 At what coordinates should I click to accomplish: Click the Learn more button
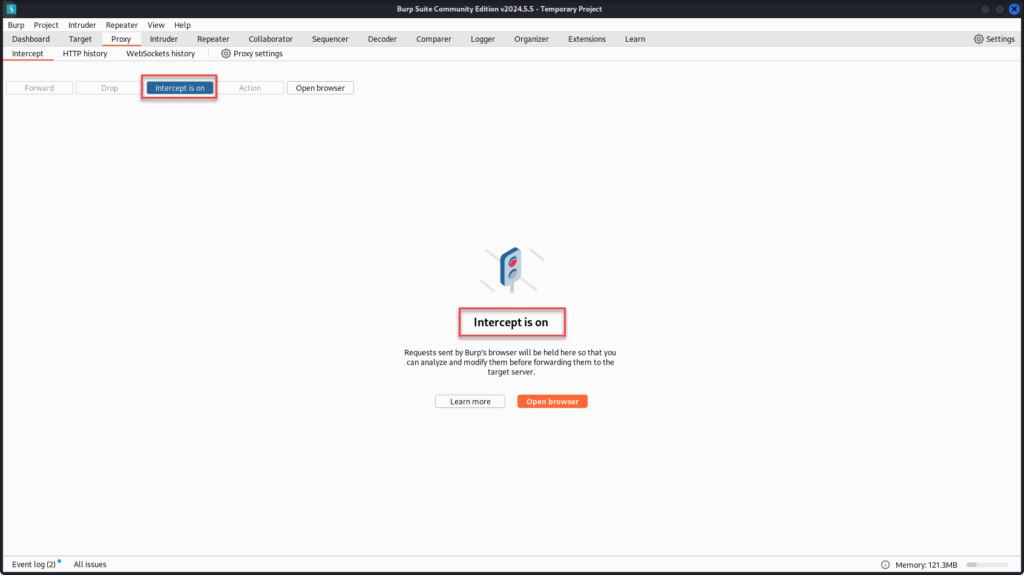click(x=470, y=401)
